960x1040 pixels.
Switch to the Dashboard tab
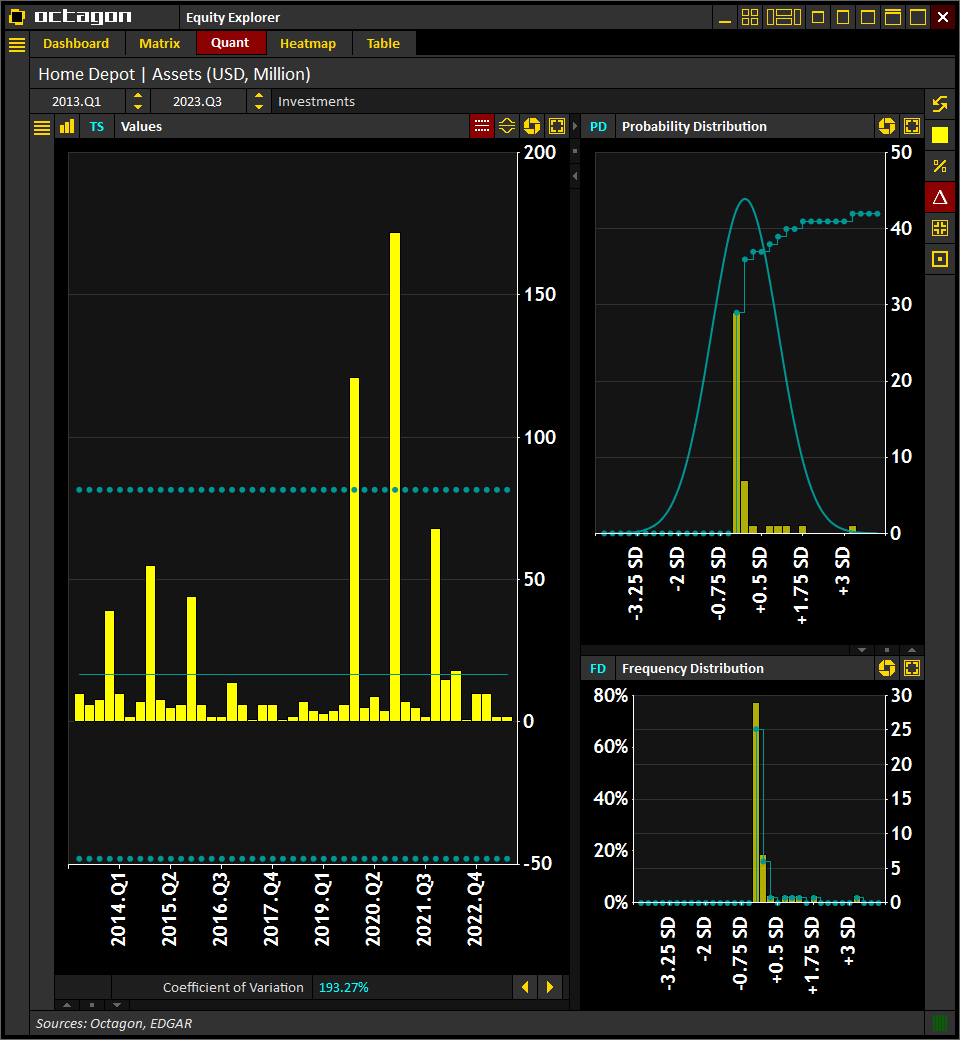(76, 44)
